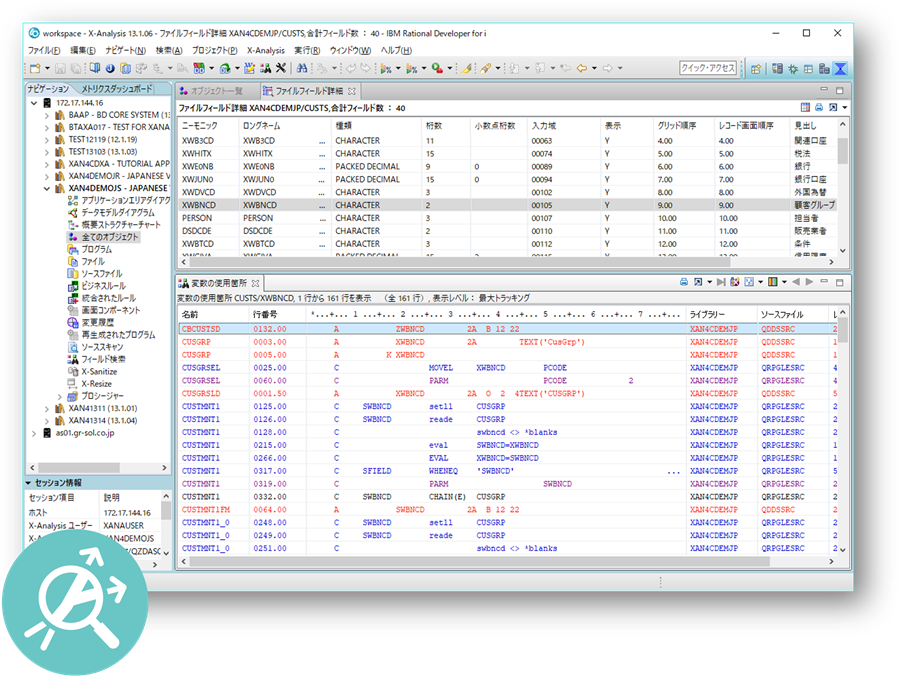Close the 変数の使用箇所 tab

pos(255,283)
